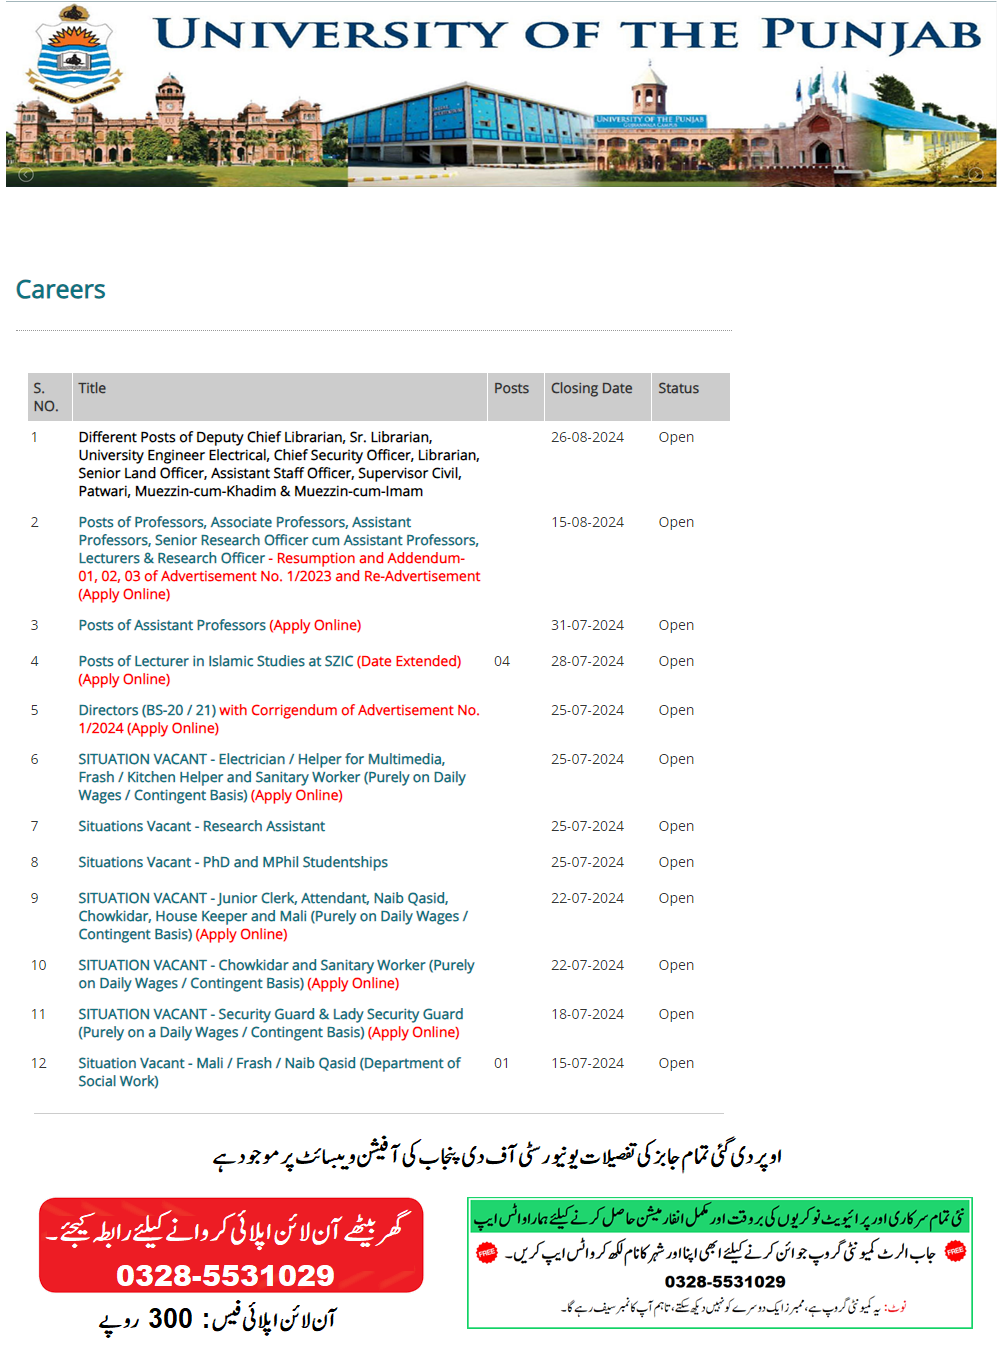Open Mali / Frash / Naib Qasid vacancy link
Viewport: 1000px width, 1353px height.
tap(269, 1063)
